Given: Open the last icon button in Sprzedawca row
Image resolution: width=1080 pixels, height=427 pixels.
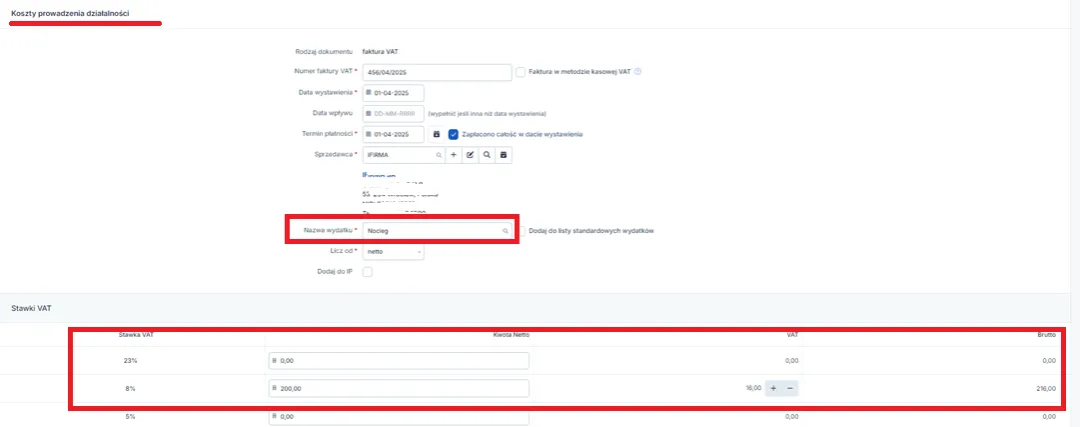Looking at the screenshot, I should (x=503, y=156).
